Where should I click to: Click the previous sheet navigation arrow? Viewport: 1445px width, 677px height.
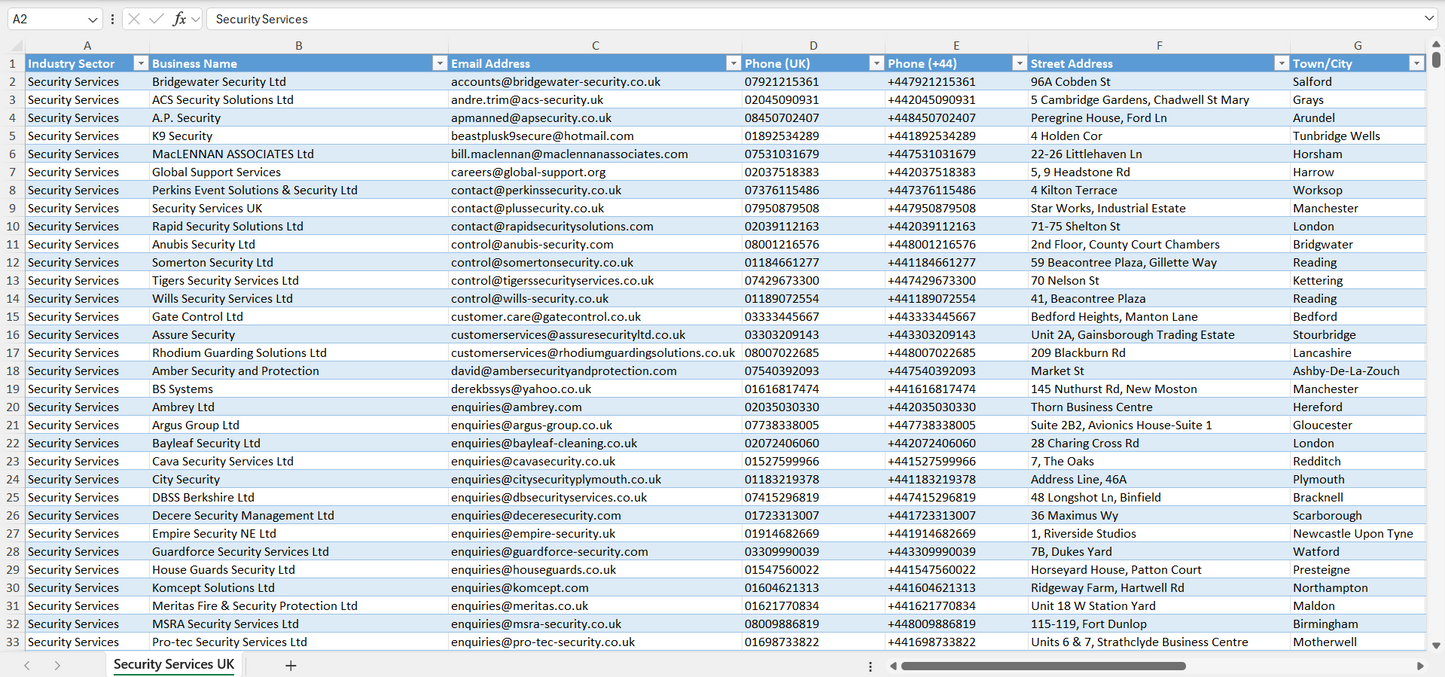click(27, 665)
